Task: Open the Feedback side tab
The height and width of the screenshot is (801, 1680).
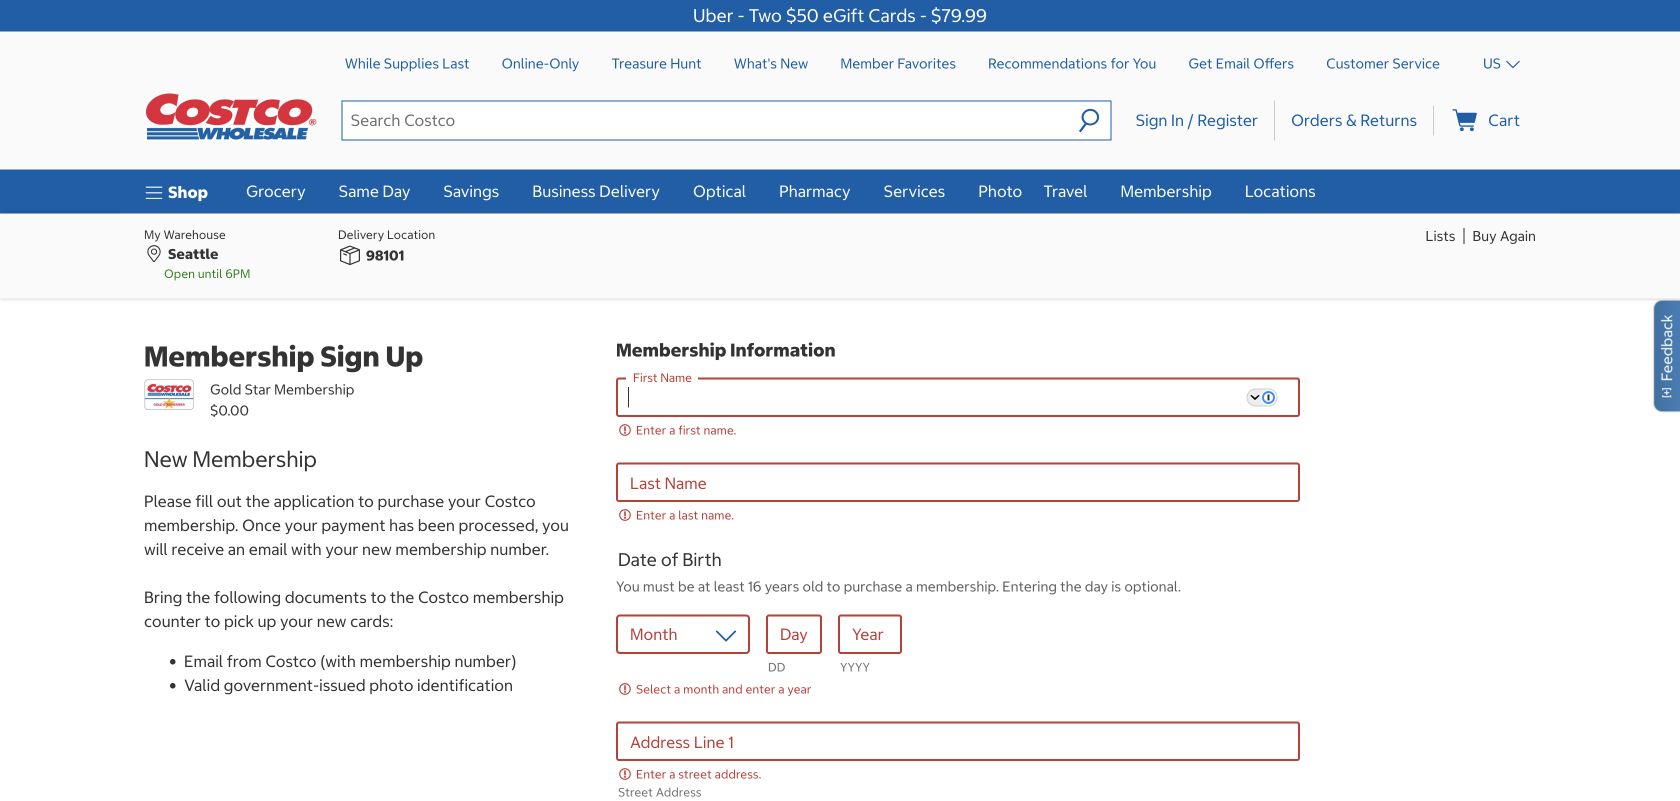Action: 1667,356
